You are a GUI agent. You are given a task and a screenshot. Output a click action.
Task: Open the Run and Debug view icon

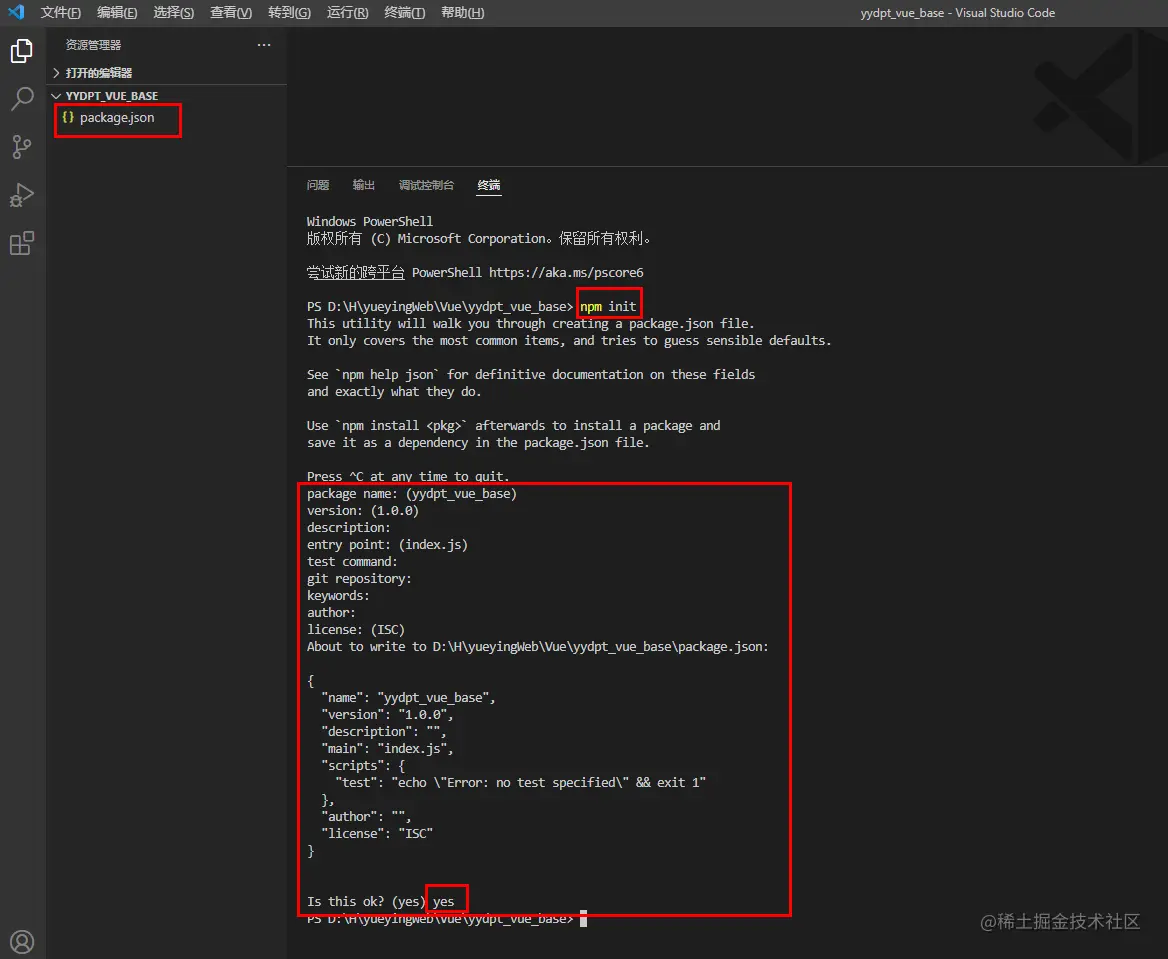point(22,194)
